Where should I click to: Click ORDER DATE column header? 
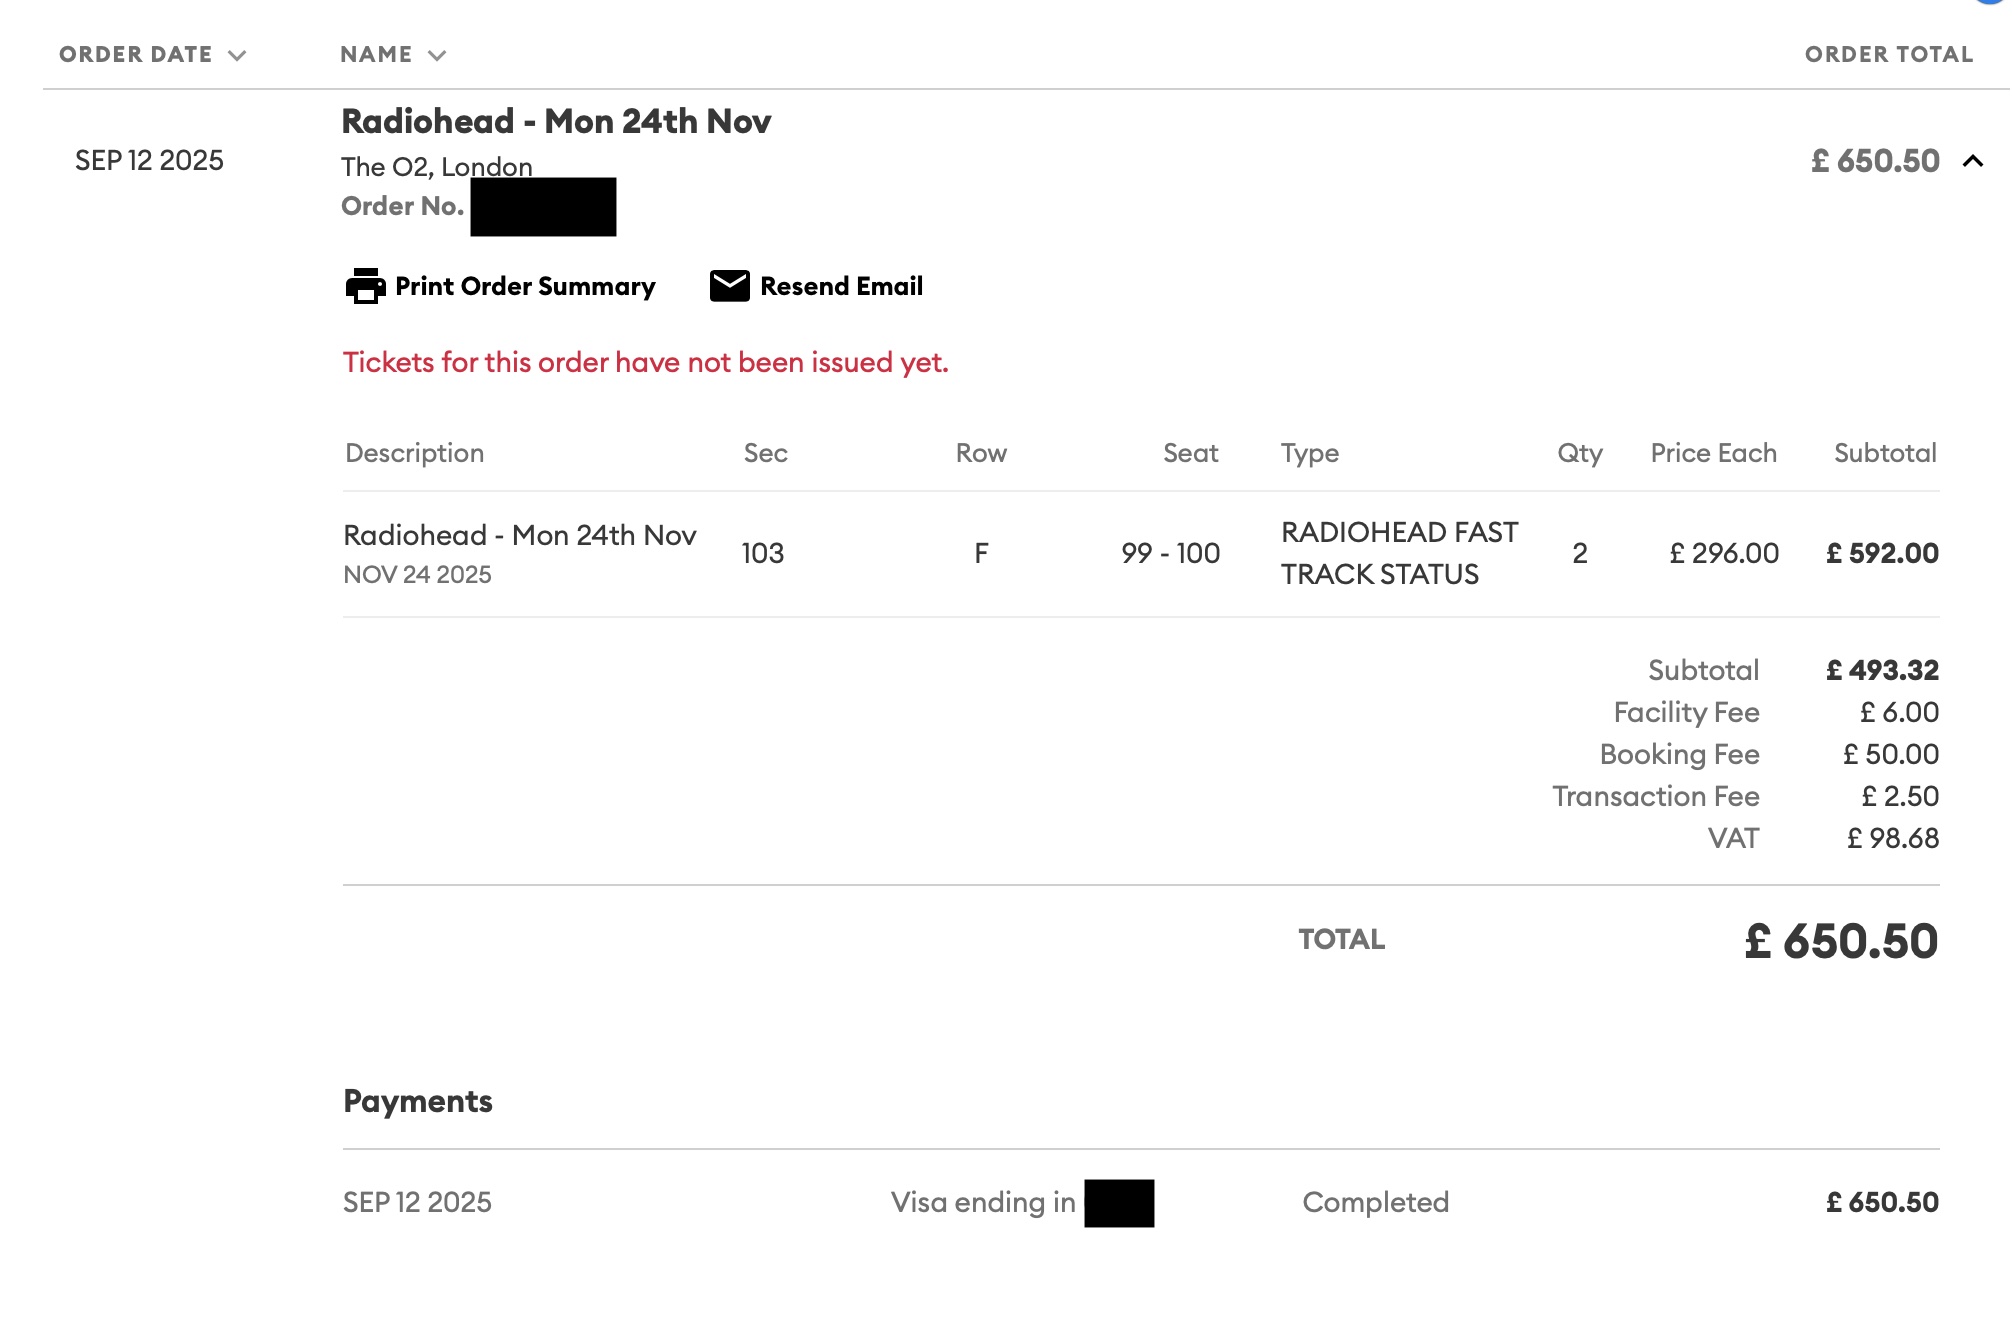[135, 55]
